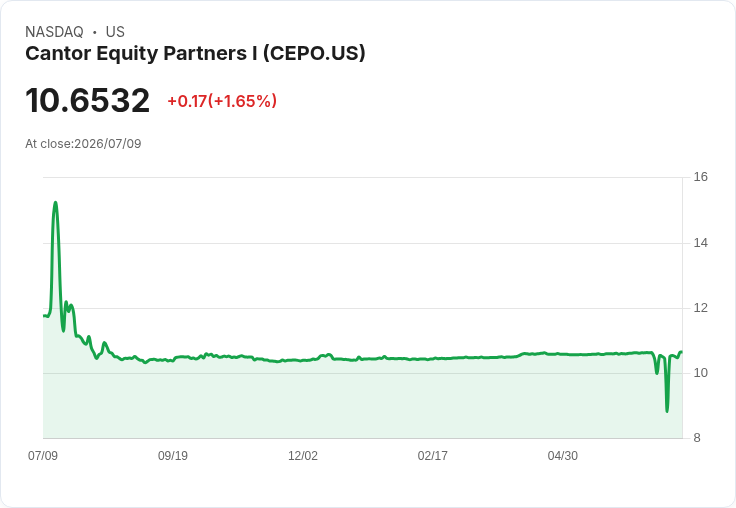Viewport: 736px width, 508px height.
Task: Click the US market label
Action: (x=115, y=32)
